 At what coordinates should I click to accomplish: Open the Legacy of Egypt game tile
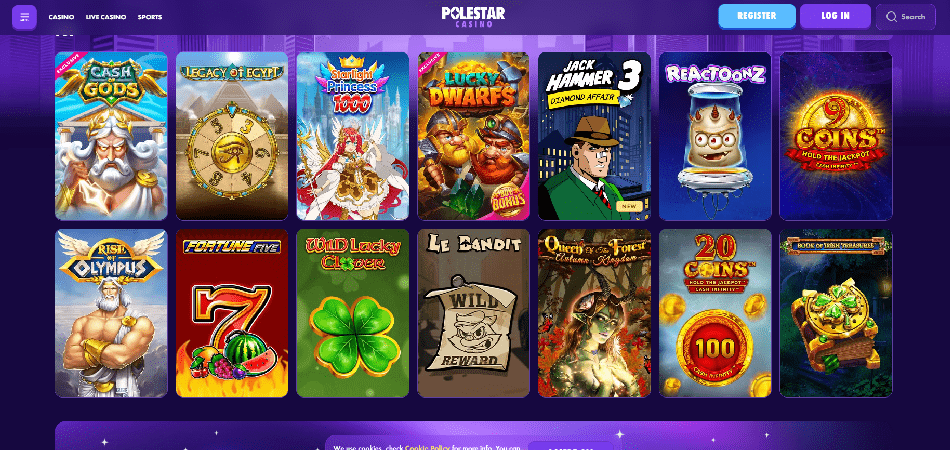click(232, 136)
